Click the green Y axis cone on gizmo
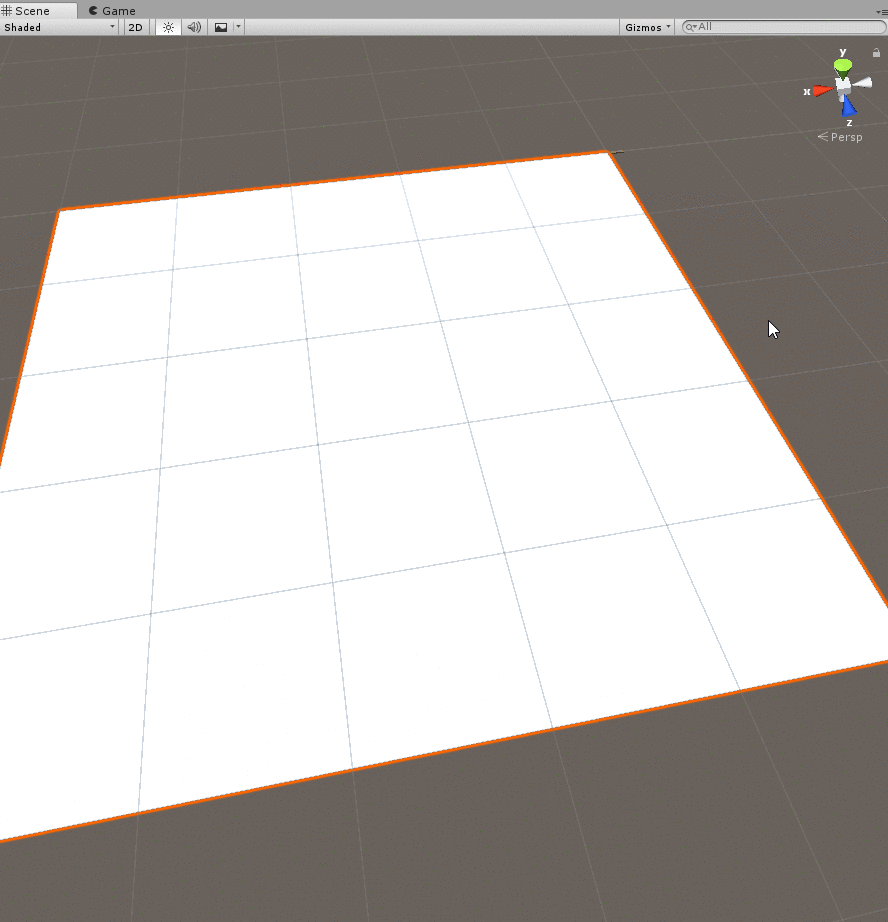This screenshot has width=888, height=922. click(x=843, y=67)
